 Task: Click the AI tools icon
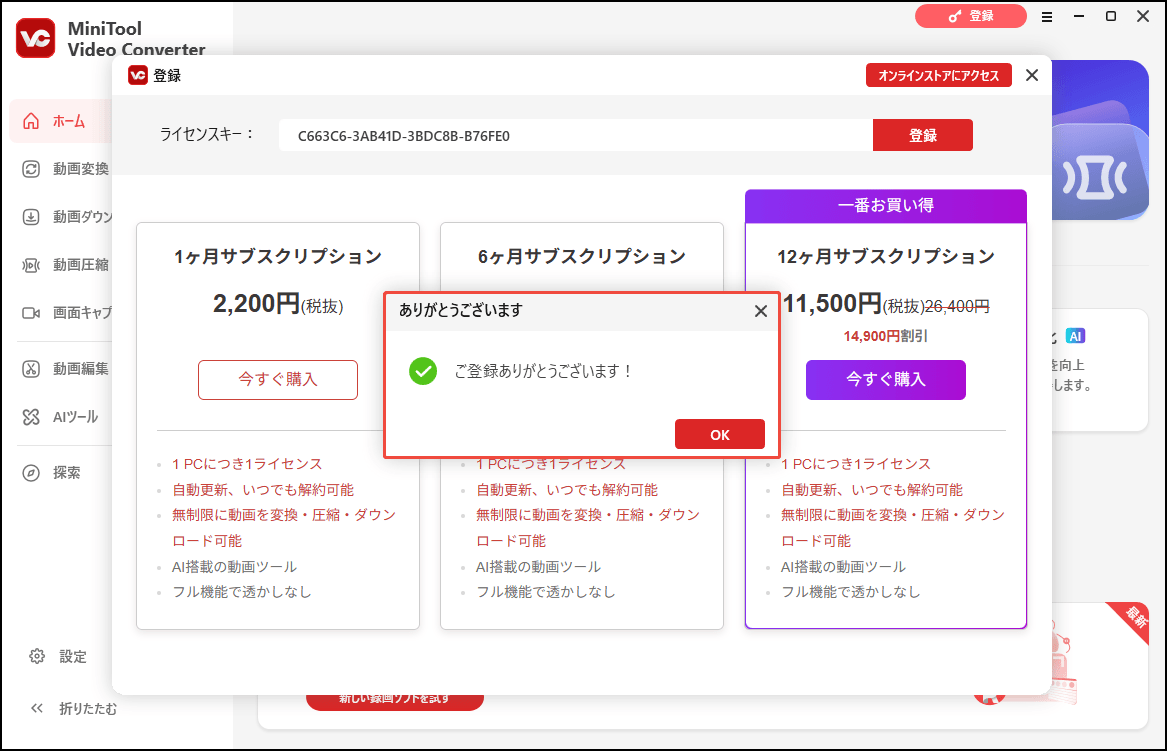click(31, 417)
